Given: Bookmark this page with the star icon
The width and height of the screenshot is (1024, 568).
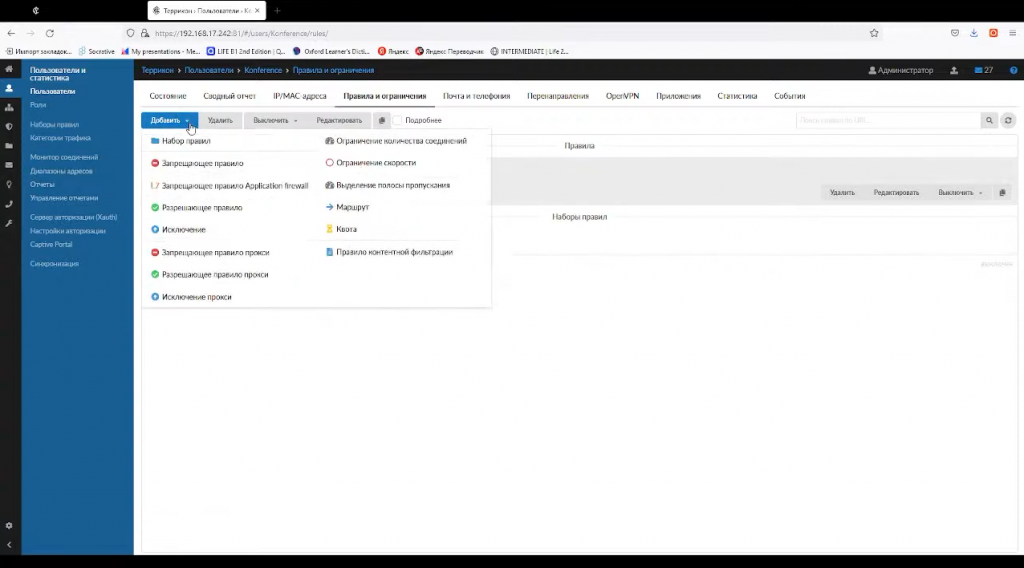Looking at the screenshot, I should pyautogui.click(x=874, y=33).
